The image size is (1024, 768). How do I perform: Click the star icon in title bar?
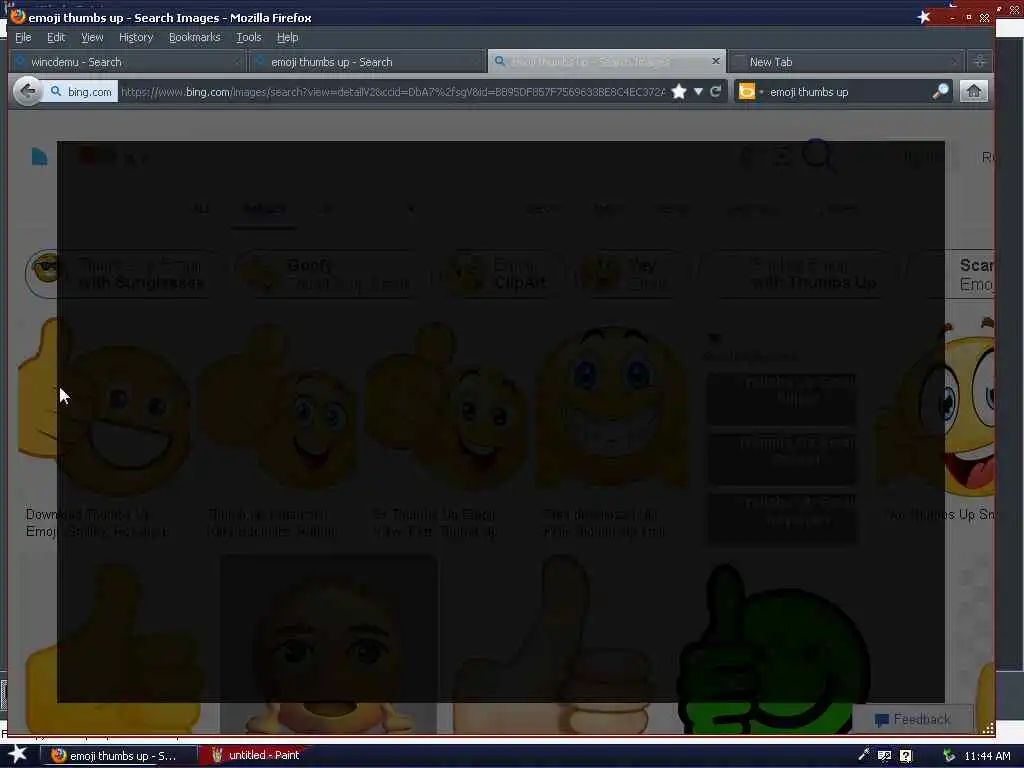923,17
